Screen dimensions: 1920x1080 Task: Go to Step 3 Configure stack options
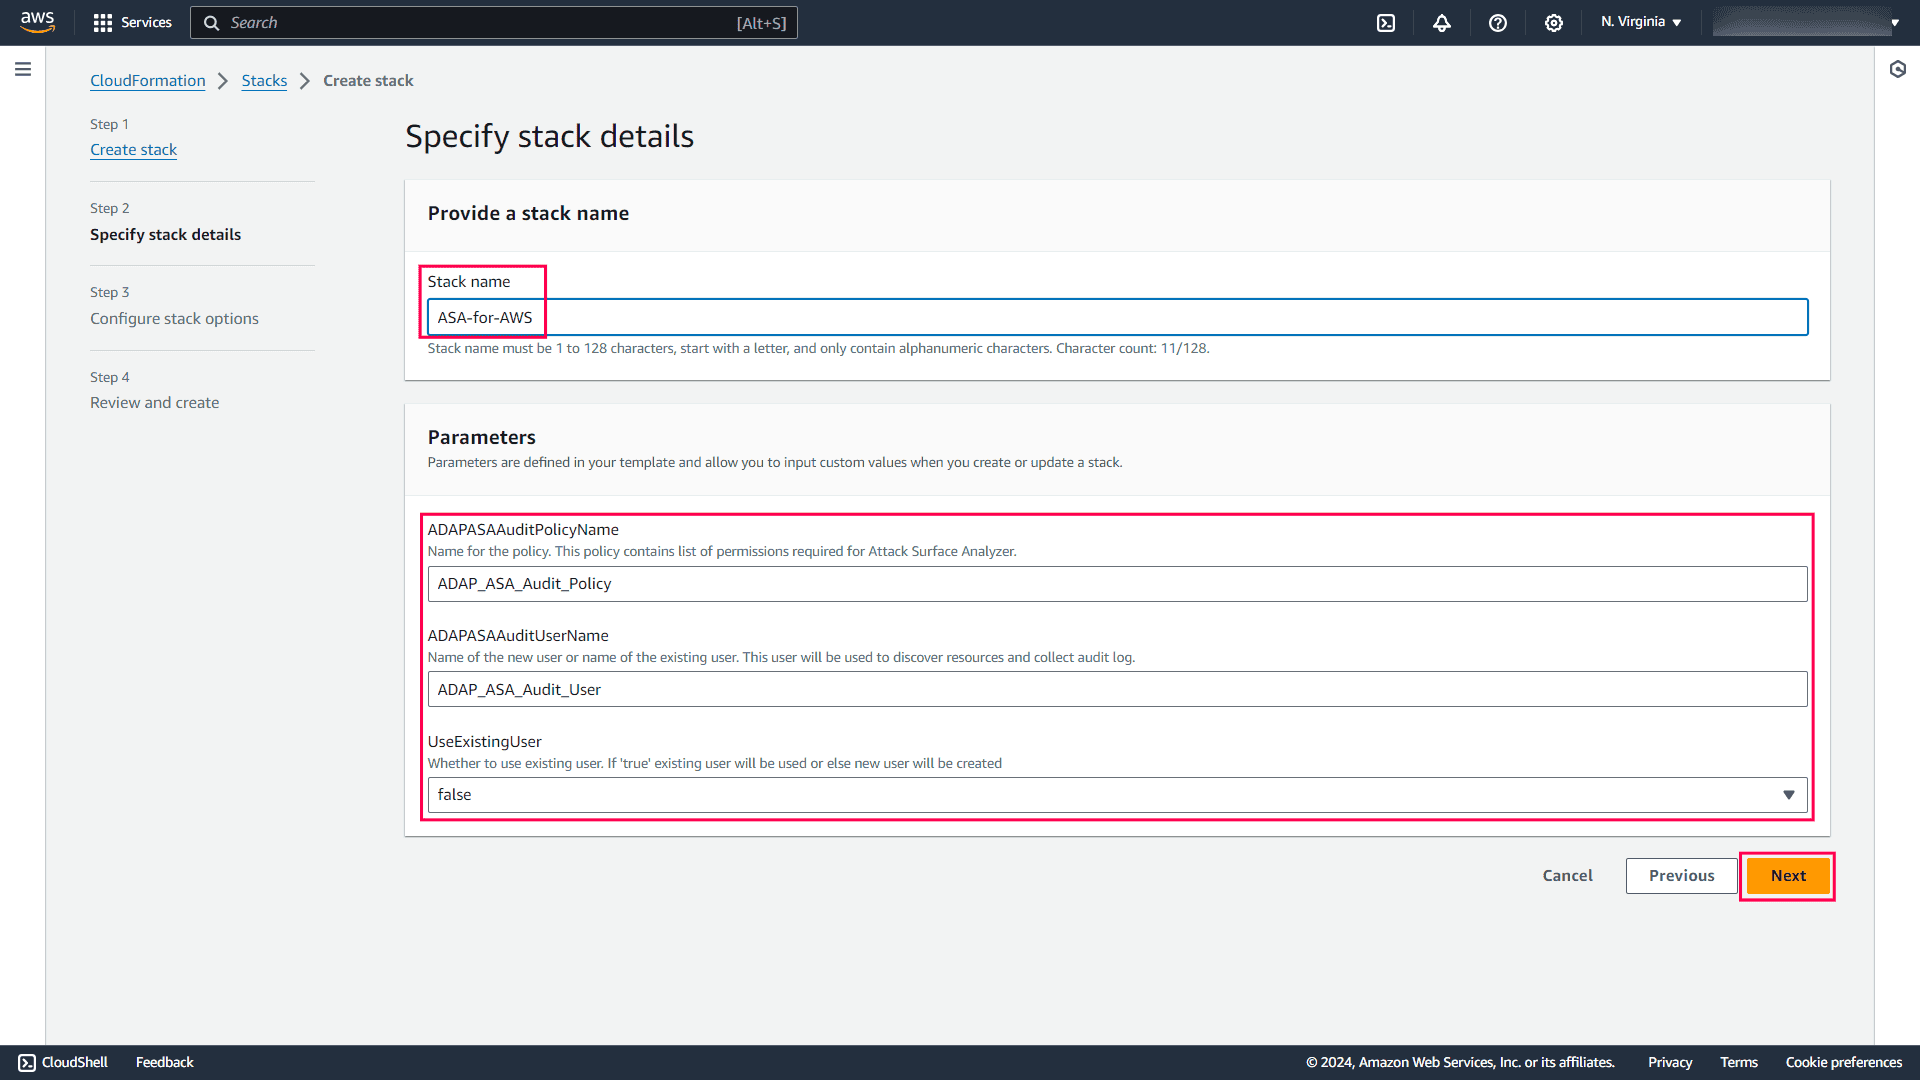pos(174,318)
